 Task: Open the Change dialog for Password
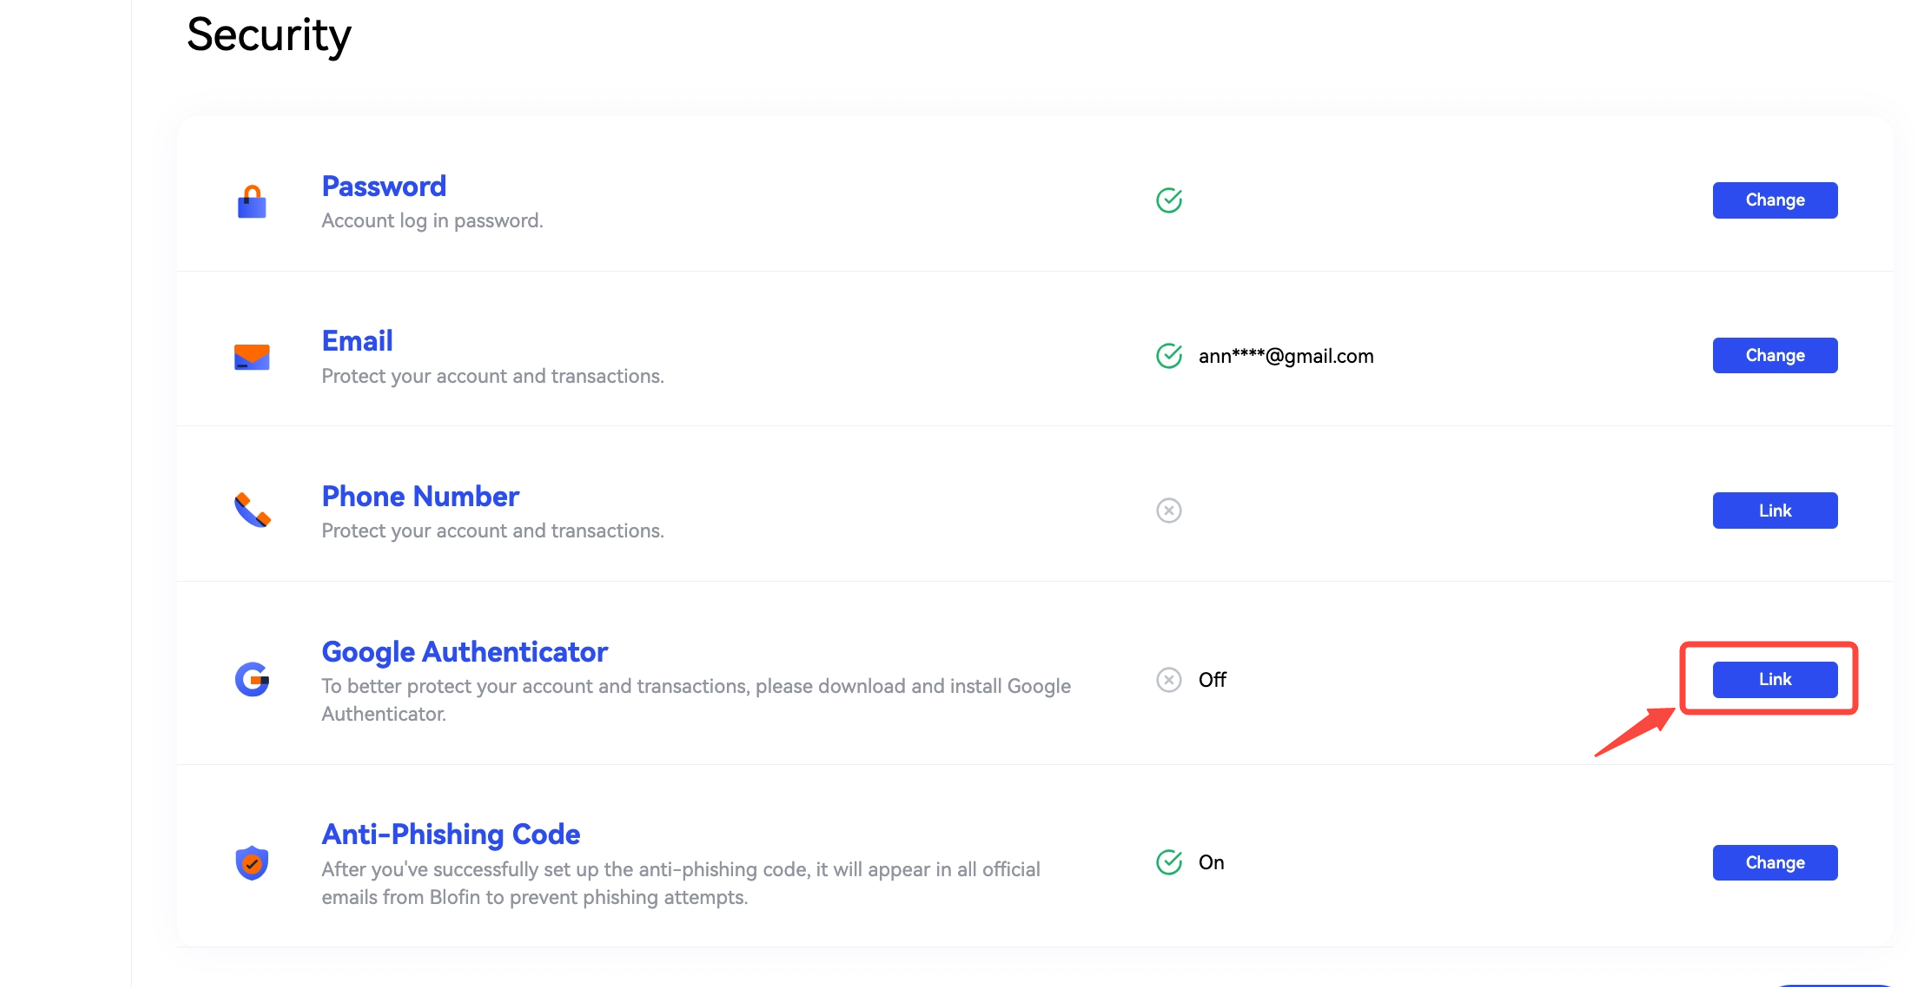tap(1774, 200)
